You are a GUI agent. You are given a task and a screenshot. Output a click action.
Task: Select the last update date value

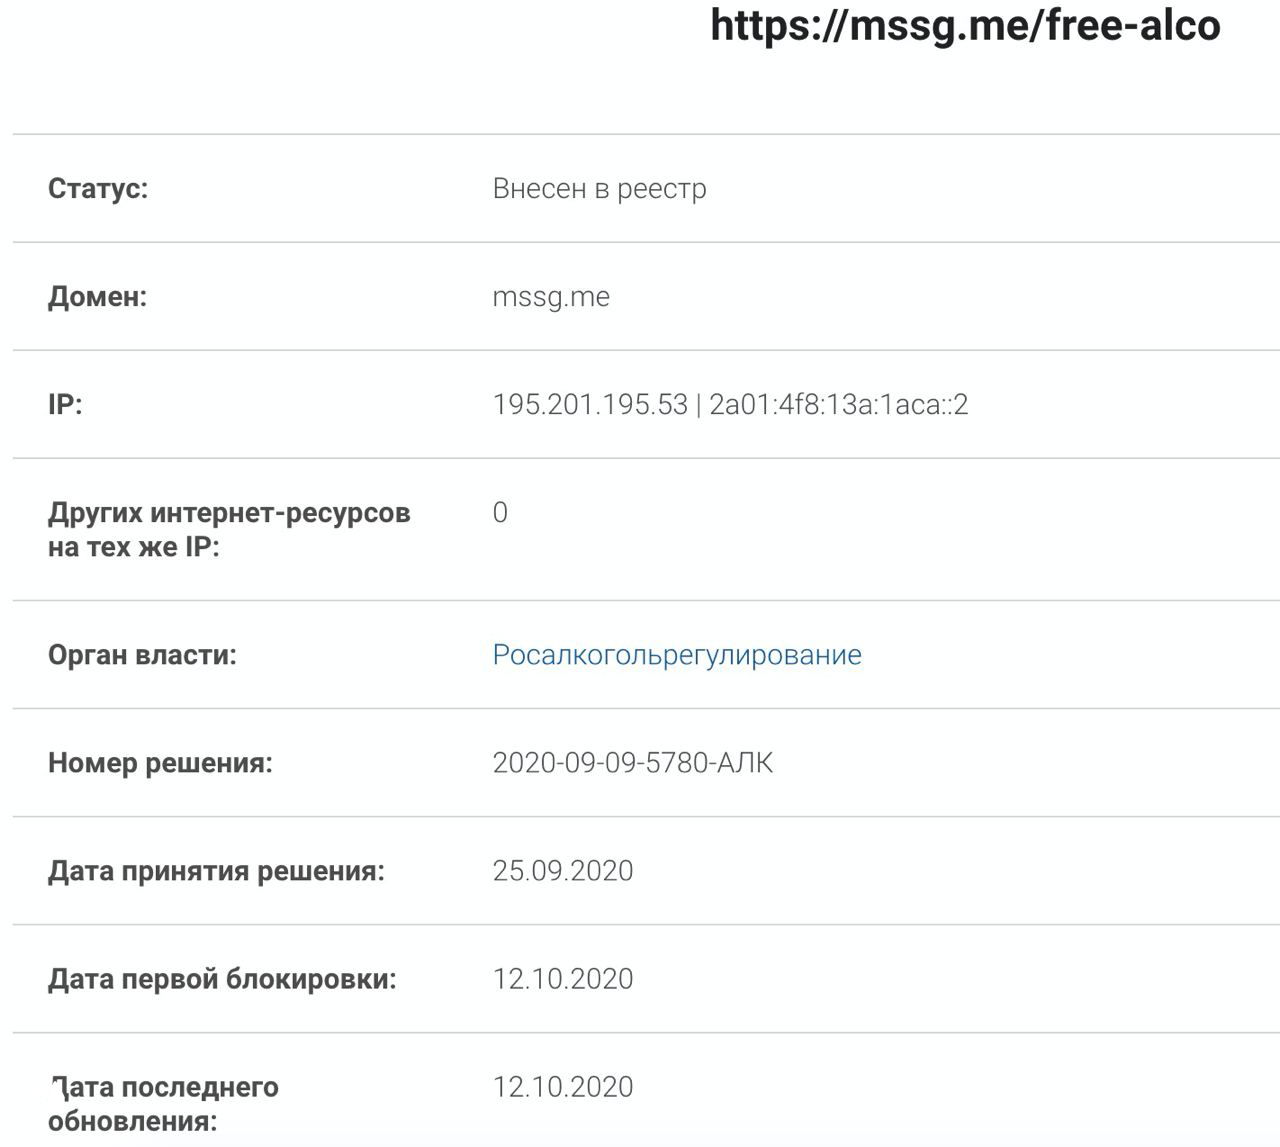tap(563, 1087)
